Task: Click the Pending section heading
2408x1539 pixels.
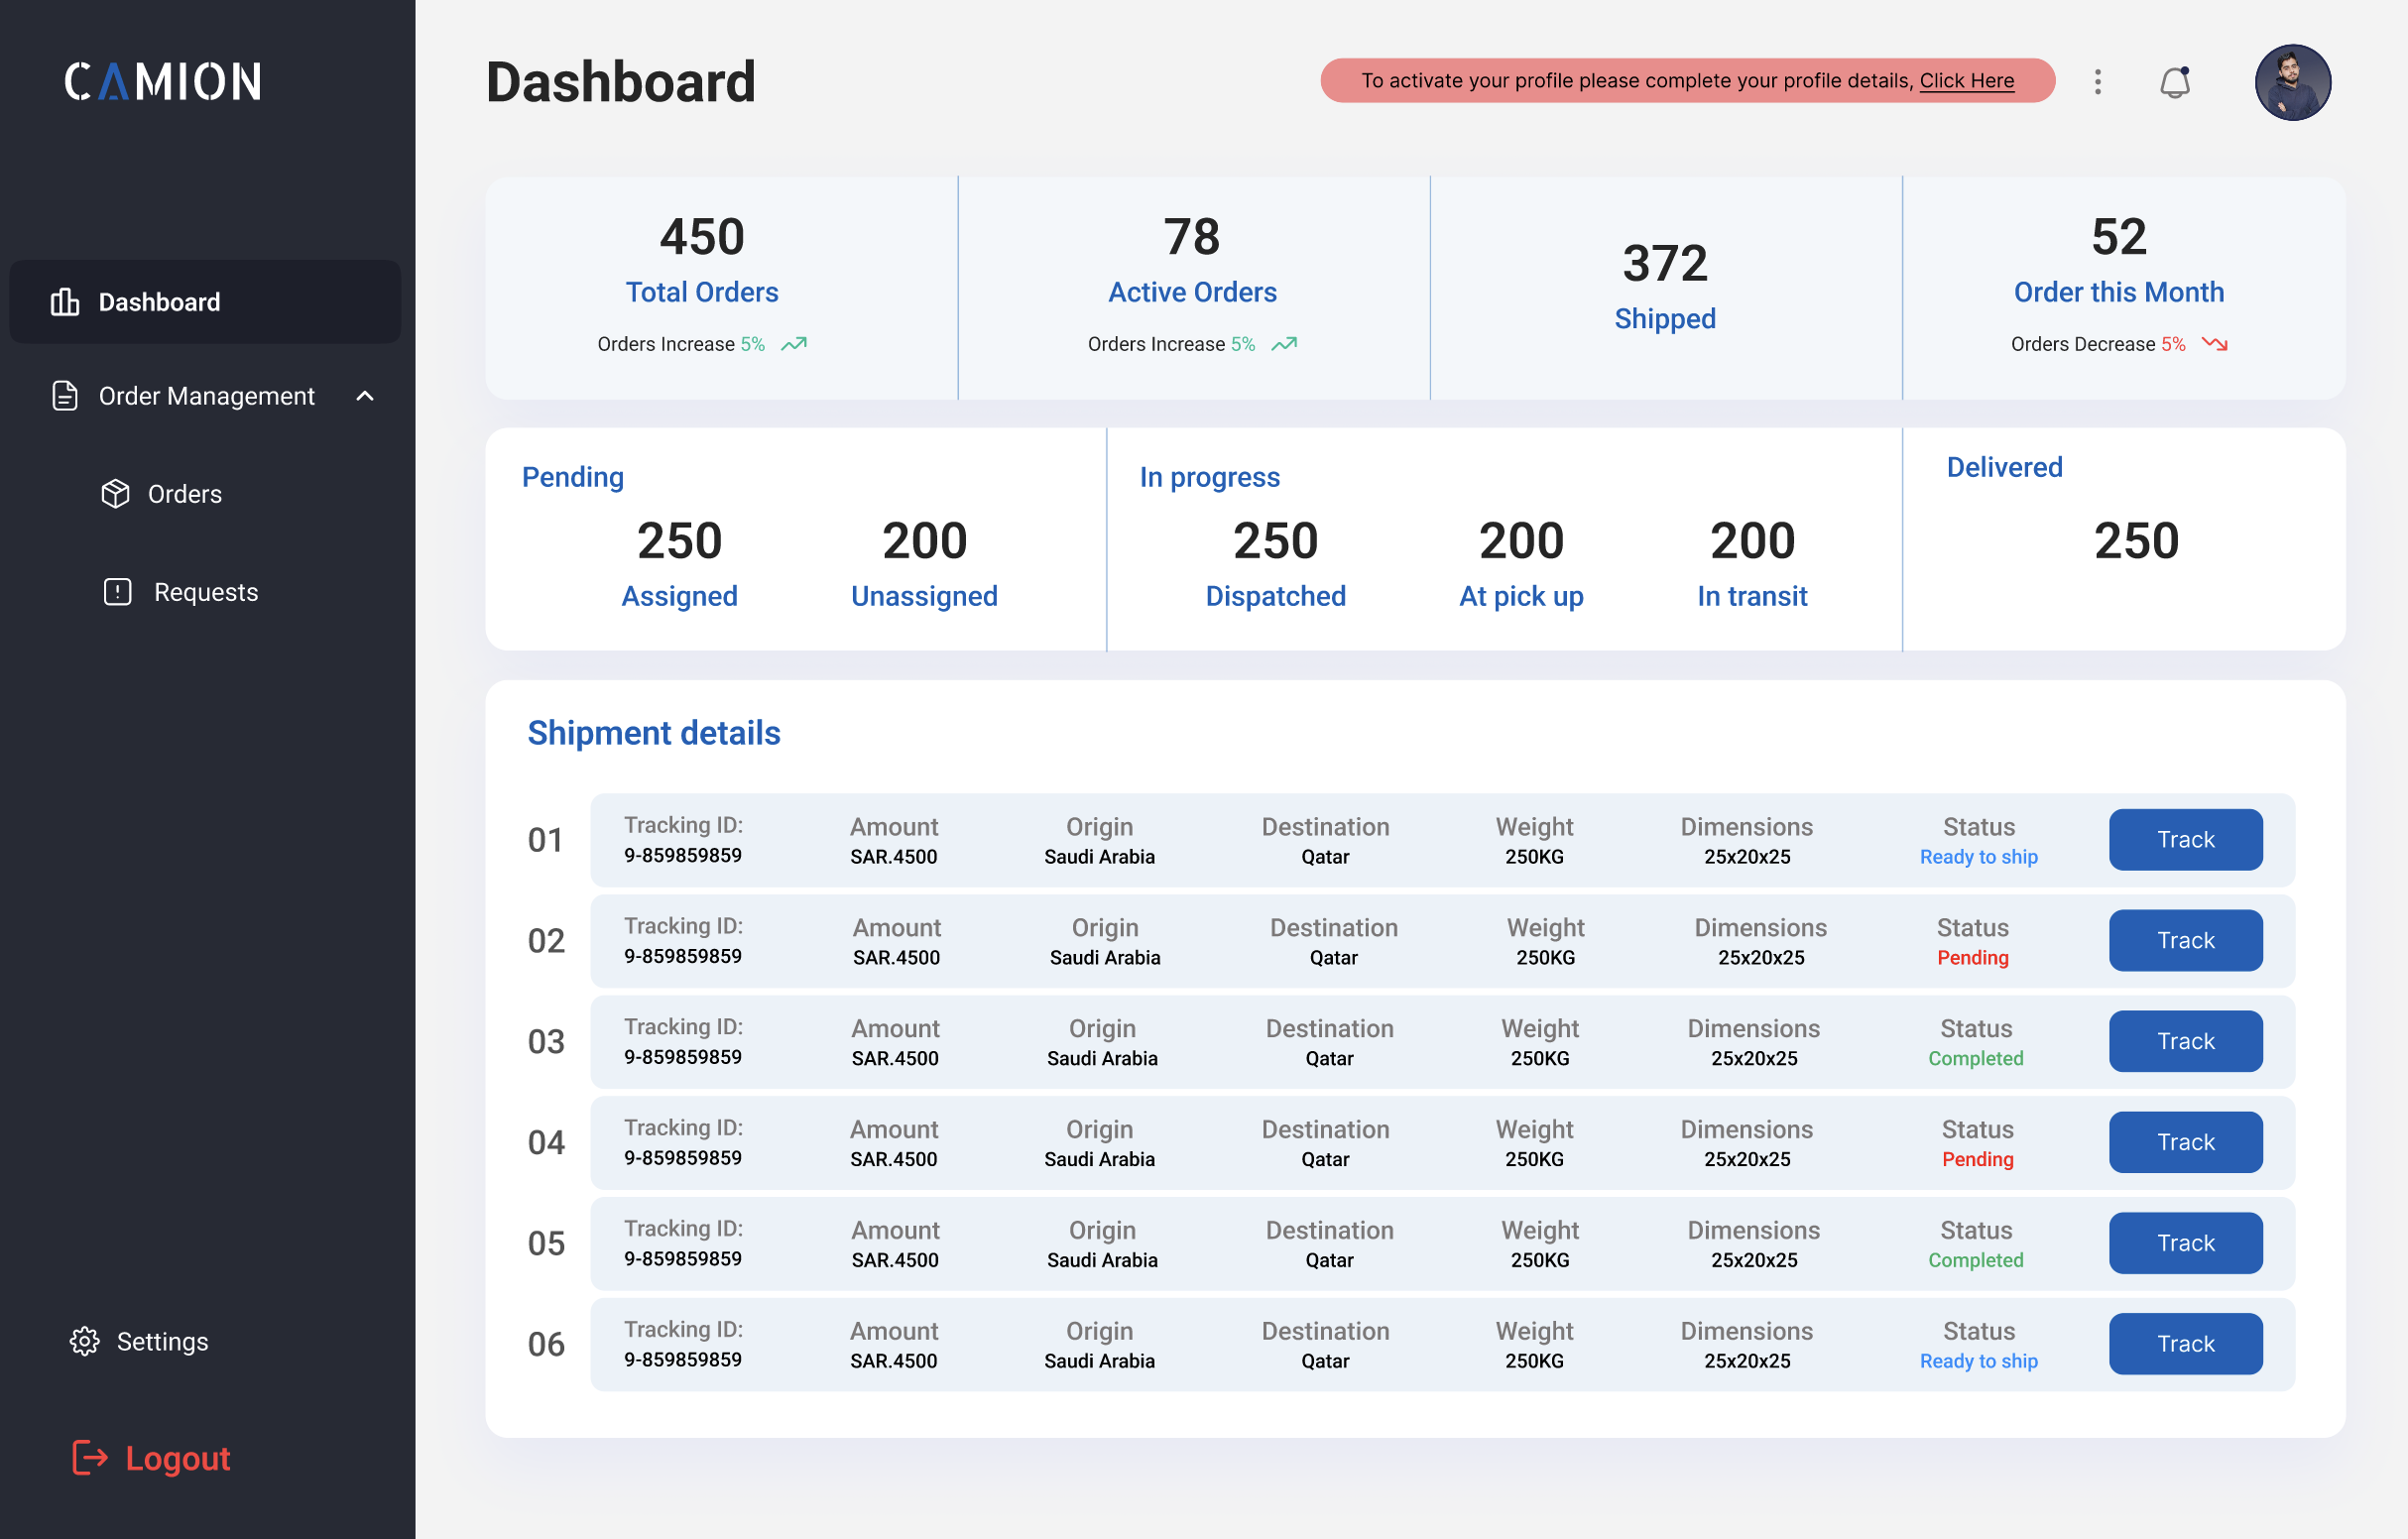Action: (x=573, y=477)
